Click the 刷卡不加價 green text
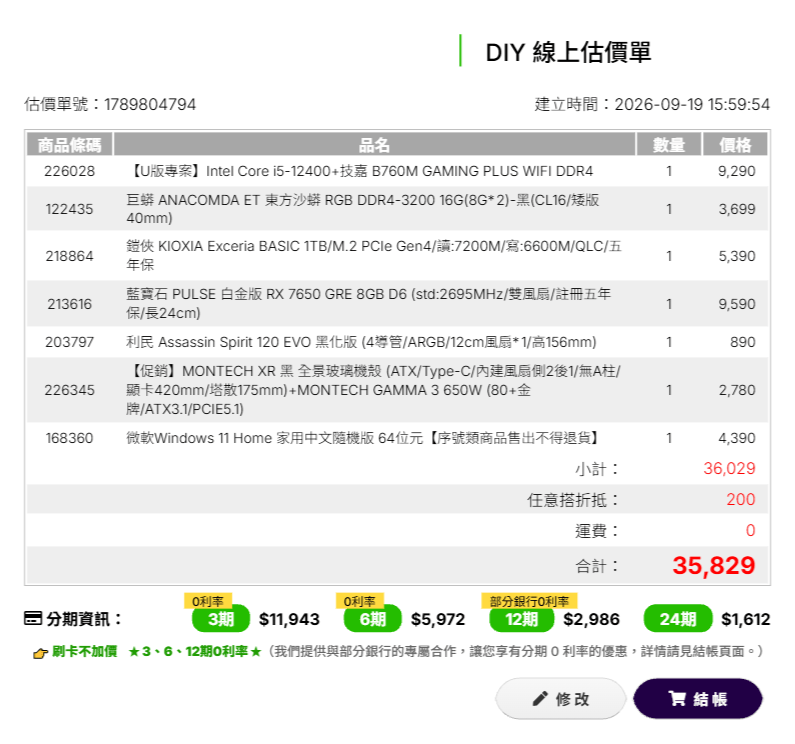Image resolution: width=795 pixels, height=744 pixels. coord(85,651)
